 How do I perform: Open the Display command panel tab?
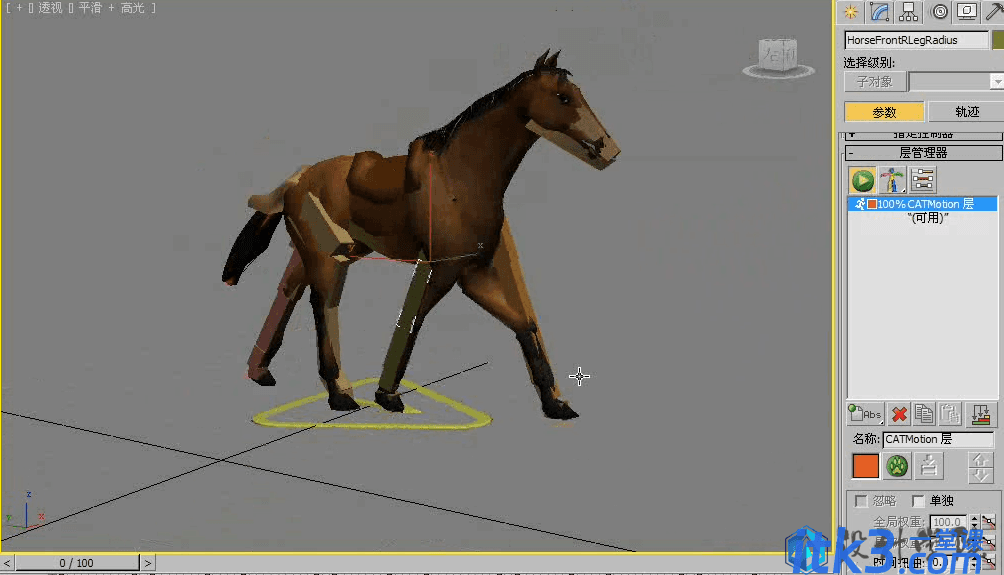pos(967,12)
